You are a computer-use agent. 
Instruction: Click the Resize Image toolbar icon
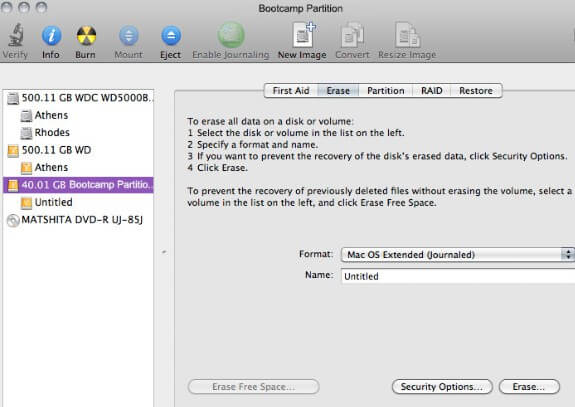pos(407,35)
